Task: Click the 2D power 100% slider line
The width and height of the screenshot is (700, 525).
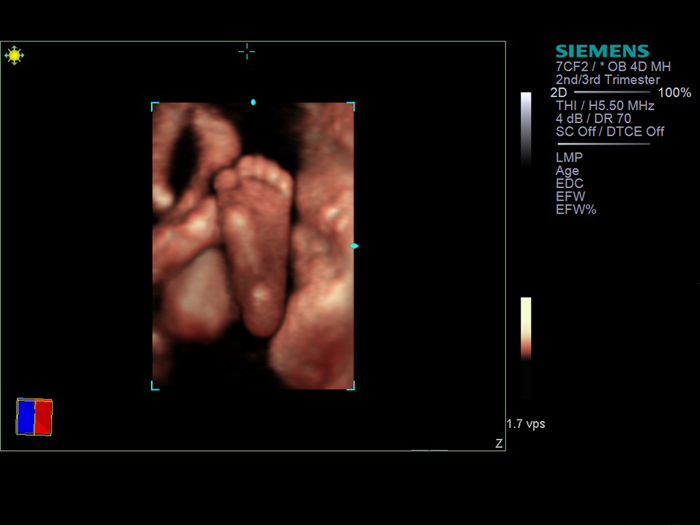Action: [x=612, y=92]
